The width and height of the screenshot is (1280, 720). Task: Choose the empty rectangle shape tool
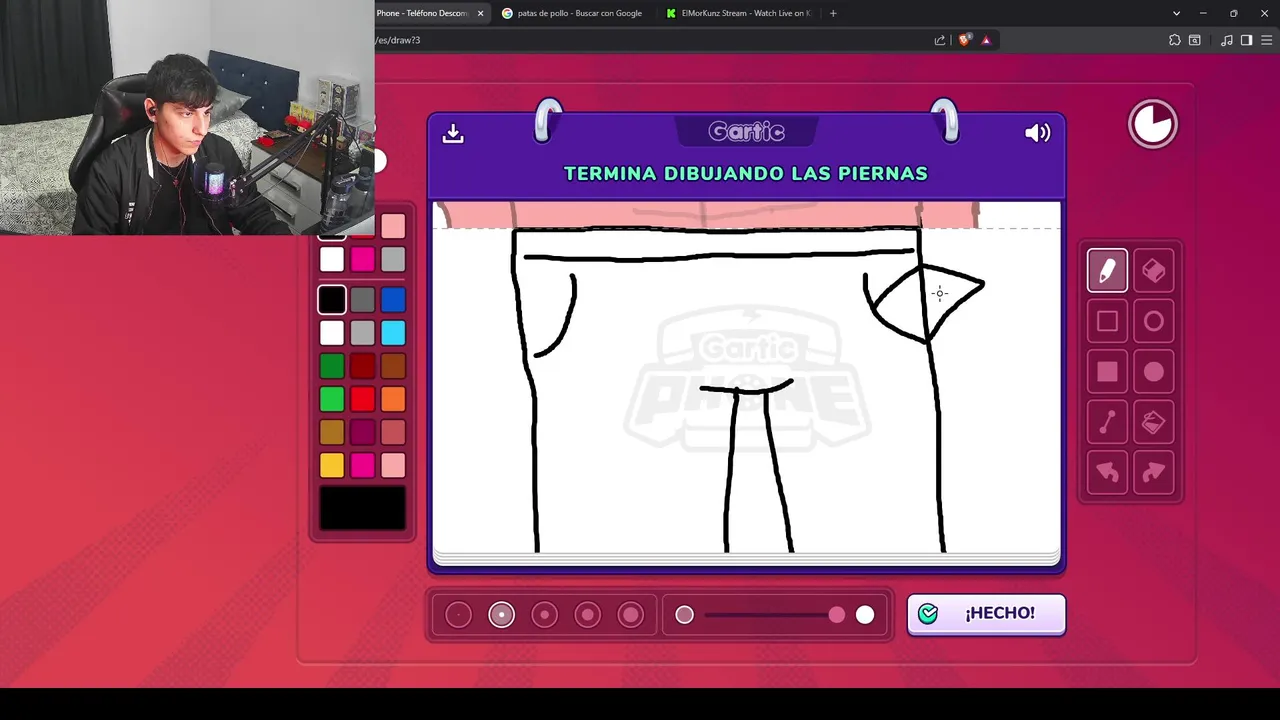click(1107, 321)
